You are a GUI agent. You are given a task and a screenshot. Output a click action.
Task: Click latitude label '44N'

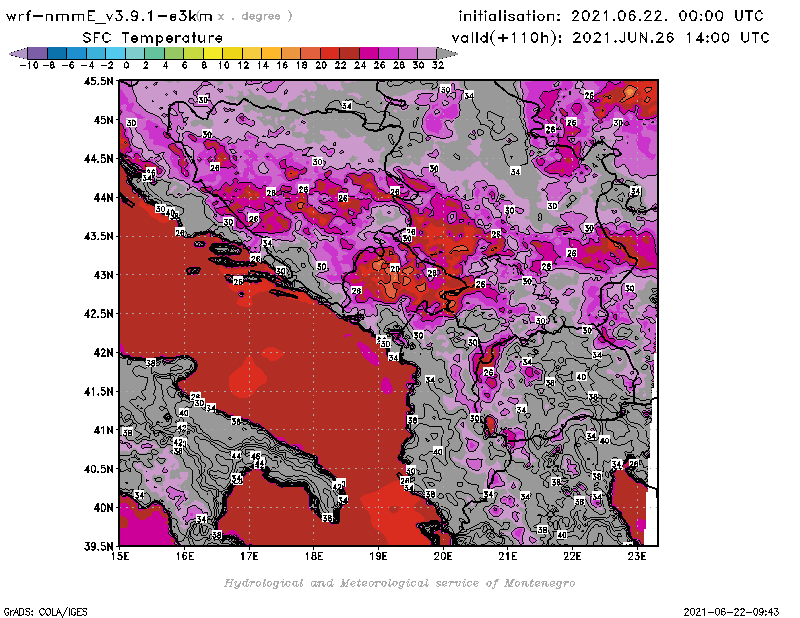click(103, 197)
